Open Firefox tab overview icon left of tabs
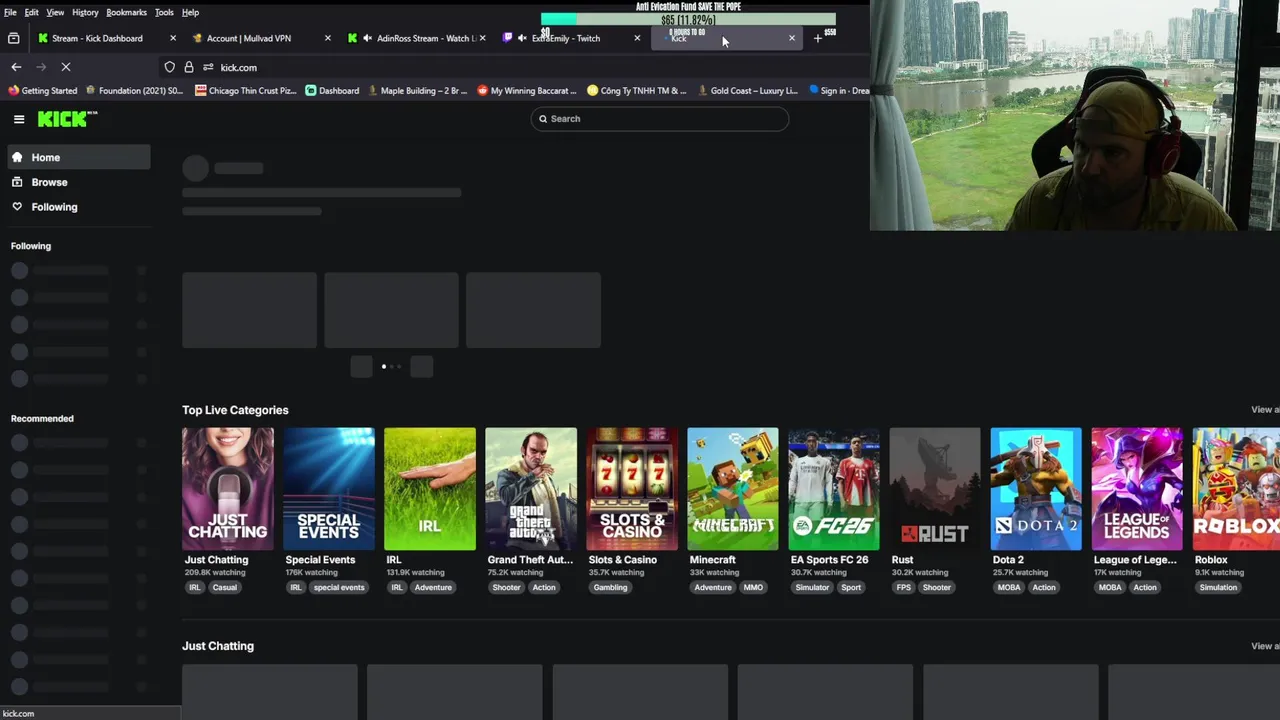 coord(13,38)
